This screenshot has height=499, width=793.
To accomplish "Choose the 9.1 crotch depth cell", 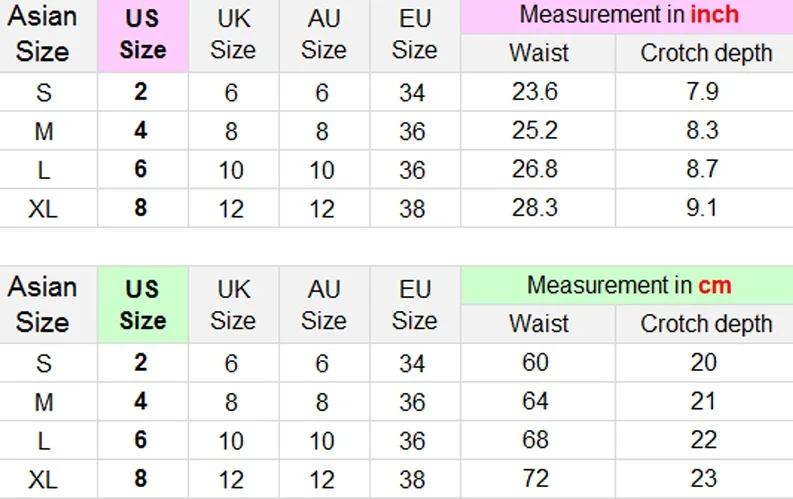I will click(x=703, y=208).
